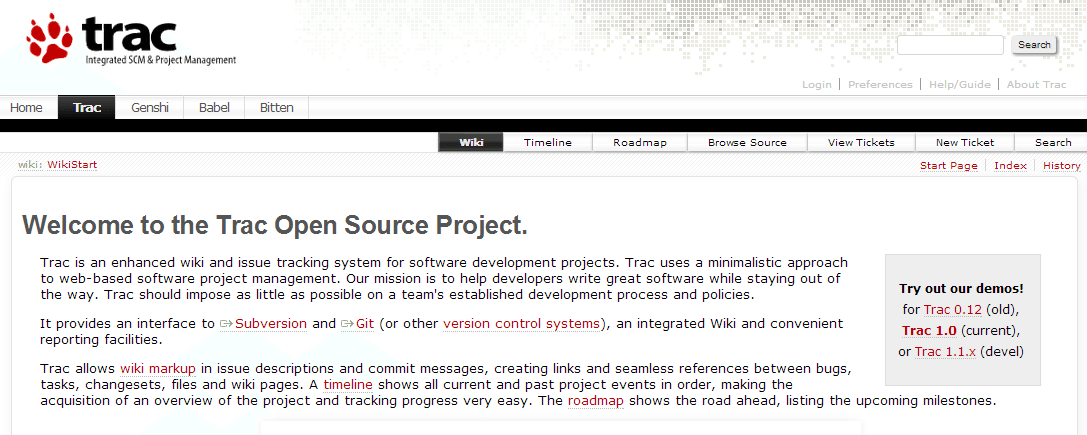Switch to the Home project tab
Viewport: 1087px width, 435px height.
point(26,108)
